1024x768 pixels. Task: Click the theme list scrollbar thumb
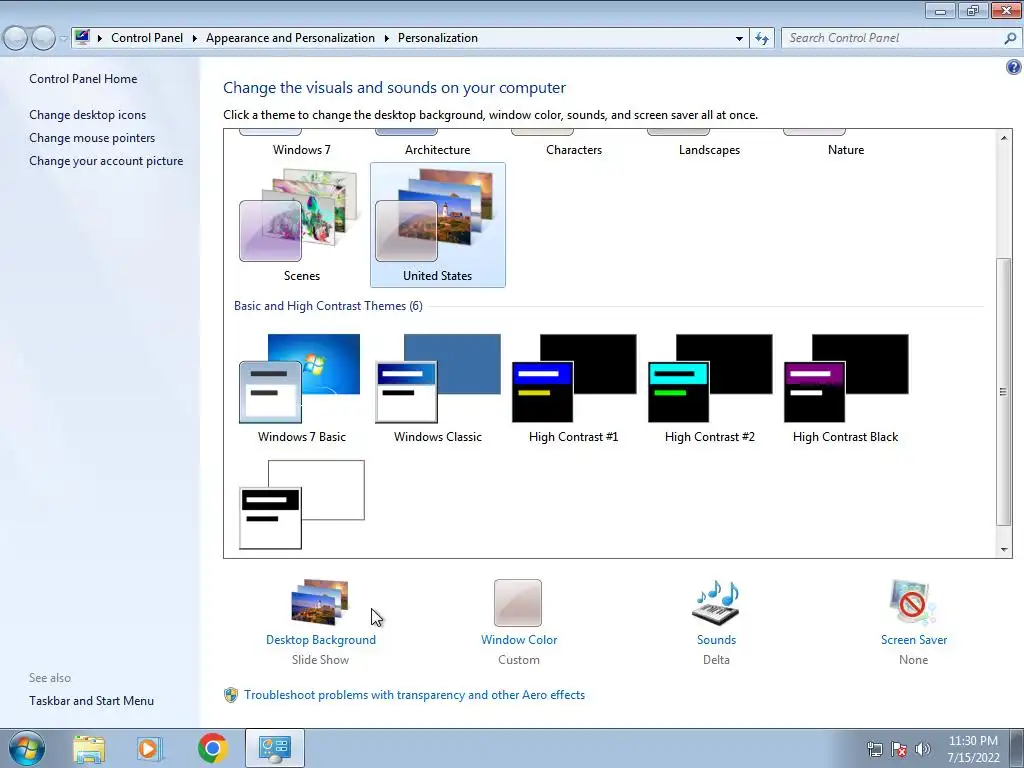1004,392
